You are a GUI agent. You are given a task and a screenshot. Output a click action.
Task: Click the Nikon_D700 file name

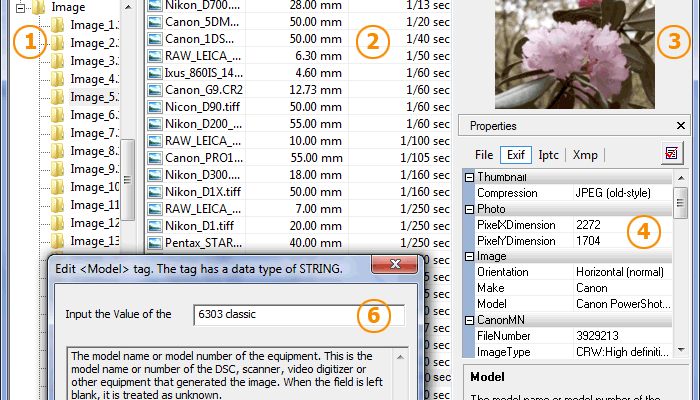(202, 6)
